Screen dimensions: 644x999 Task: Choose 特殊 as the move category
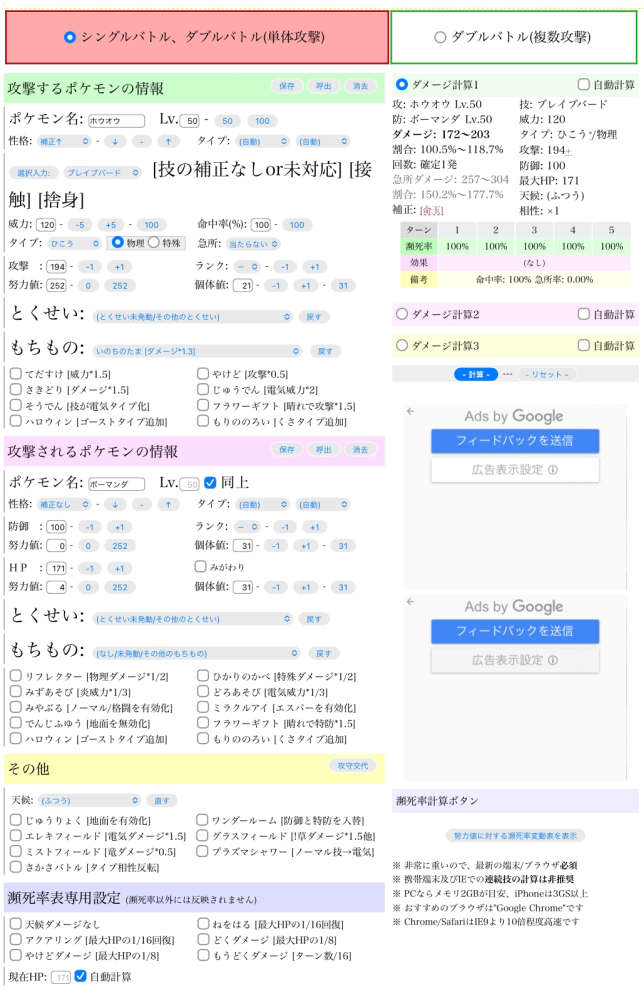coord(154,243)
